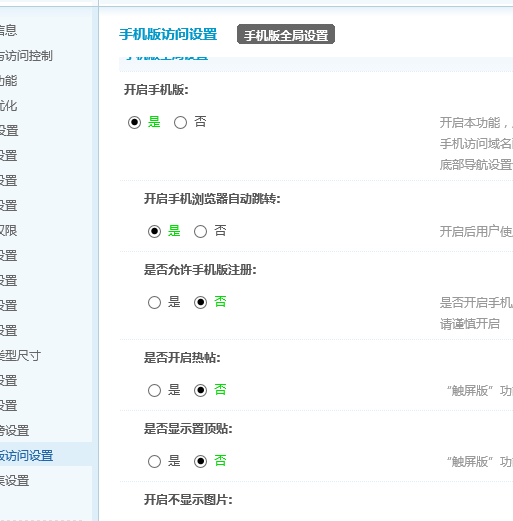Click the 手机版访问设置 page heading
The width and height of the screenshot is (513, 521).
[168, 34]
